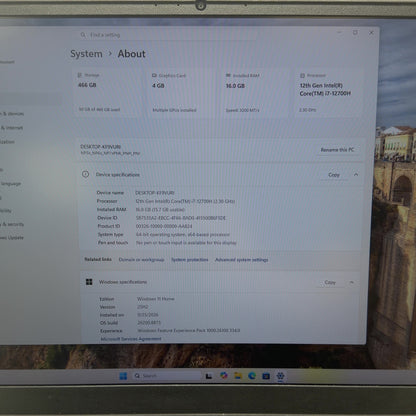Go back to System in the breadcrumb
The image size is (416, 416).
(86, 54)
